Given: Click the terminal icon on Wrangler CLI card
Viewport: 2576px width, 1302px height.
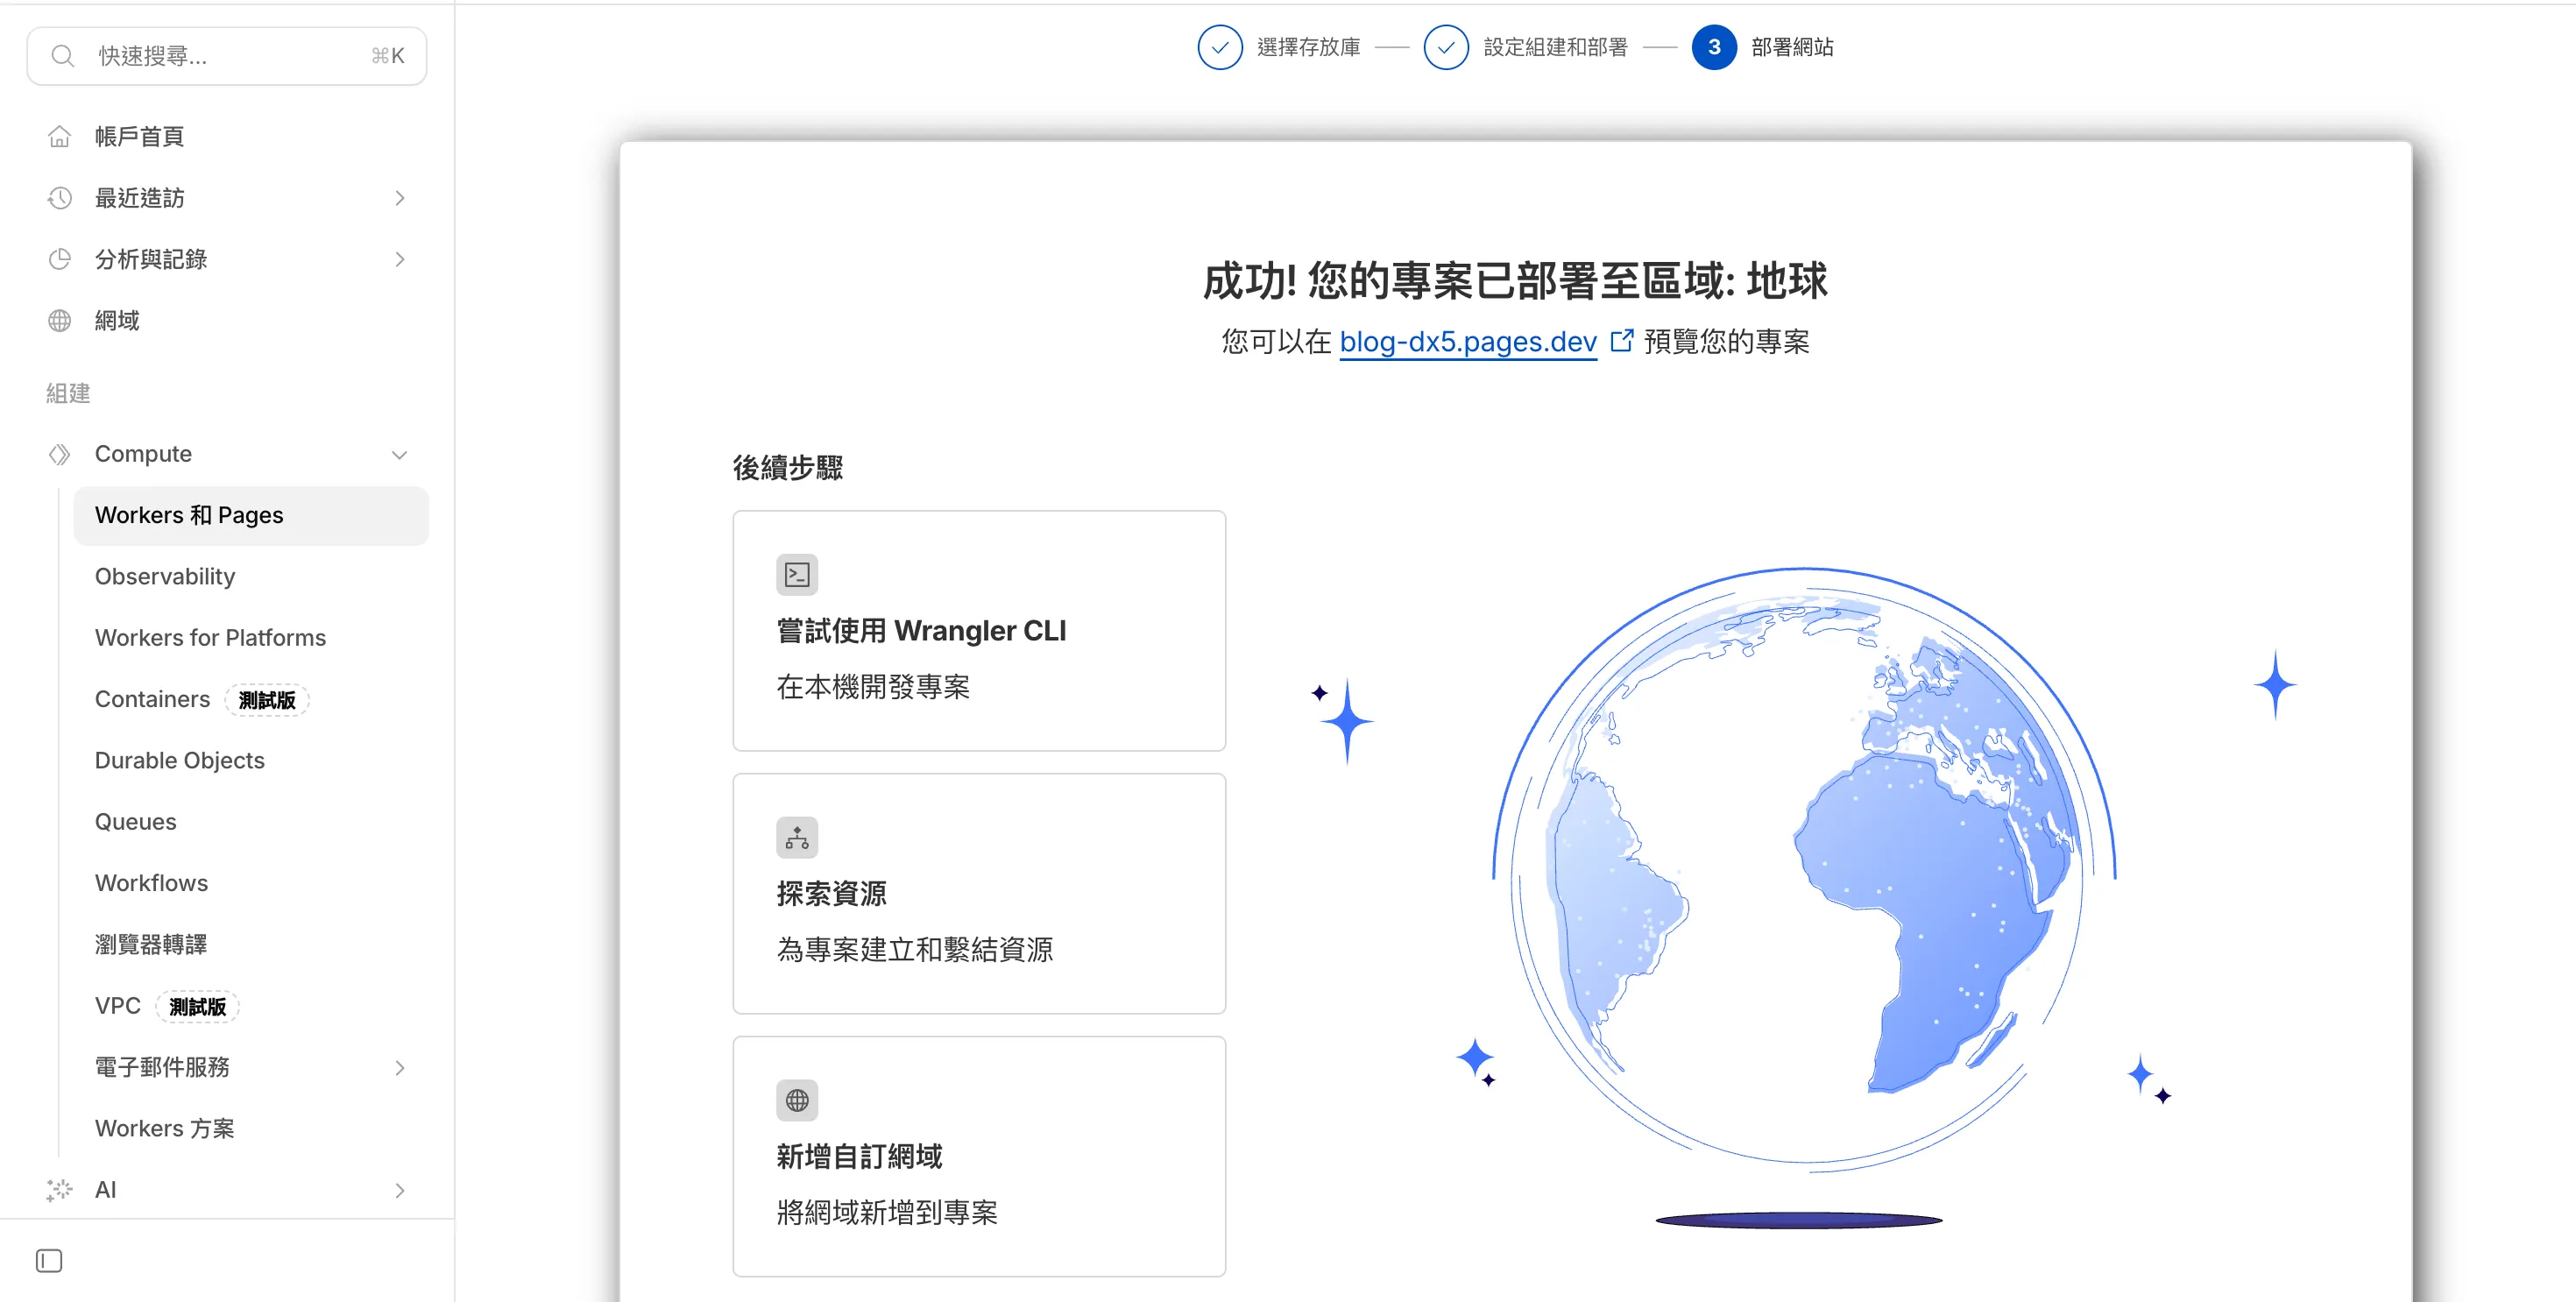Looking at the screenshot, I should click(797, 575).
